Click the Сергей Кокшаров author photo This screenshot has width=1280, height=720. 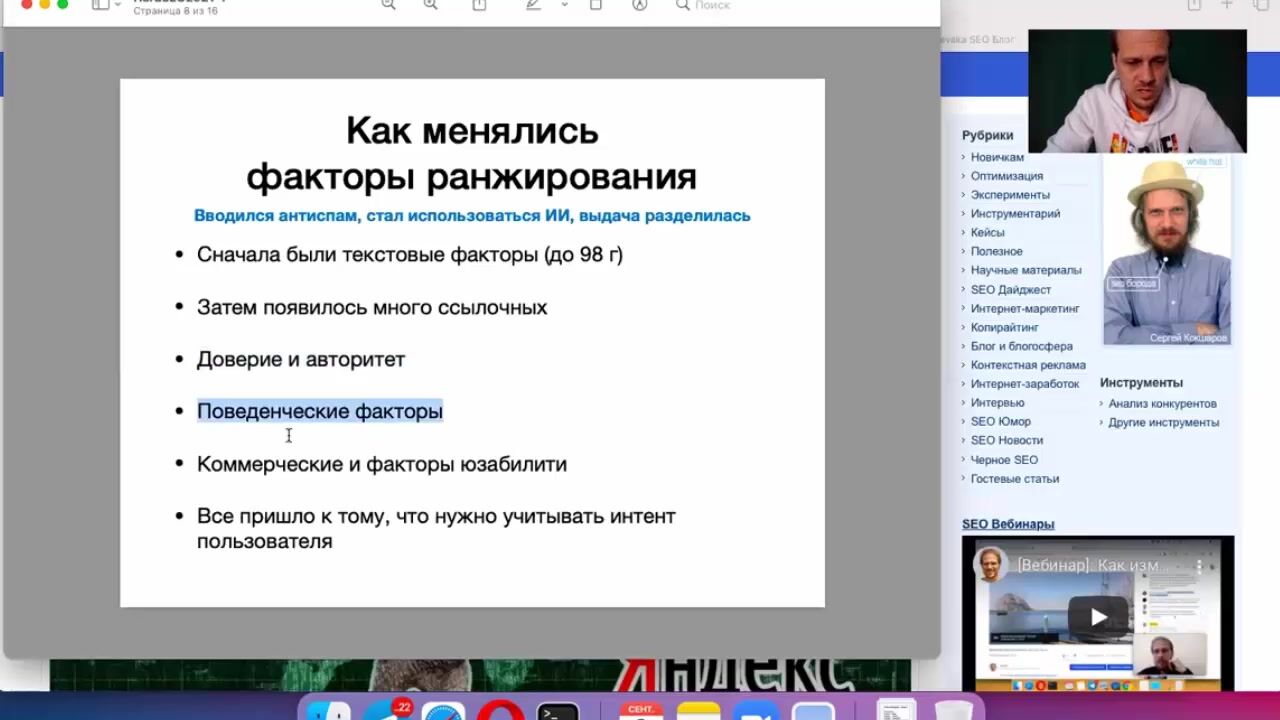pyautogui.click(x=1166, y=250)
